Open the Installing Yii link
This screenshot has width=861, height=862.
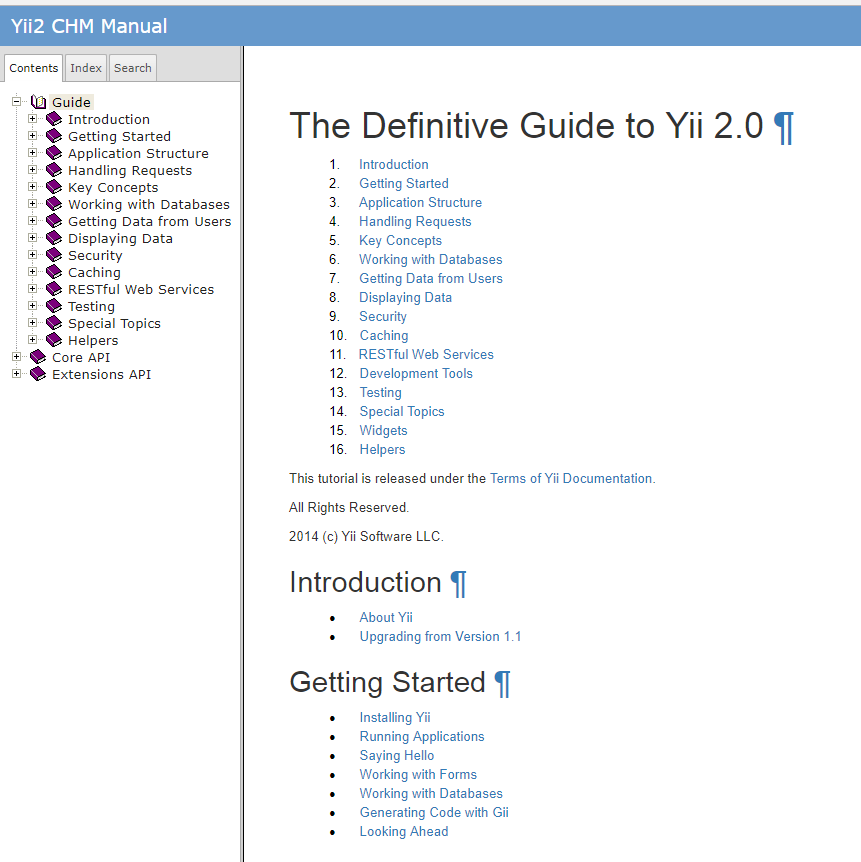pos(395,717)
